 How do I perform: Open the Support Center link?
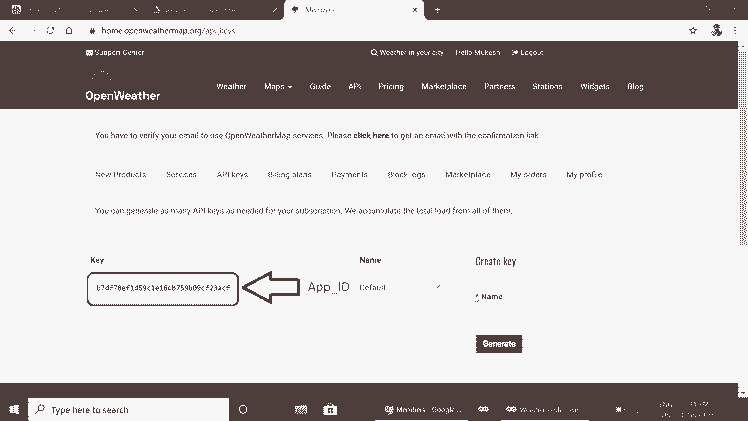pyautogui.click(x=115, y=52)
